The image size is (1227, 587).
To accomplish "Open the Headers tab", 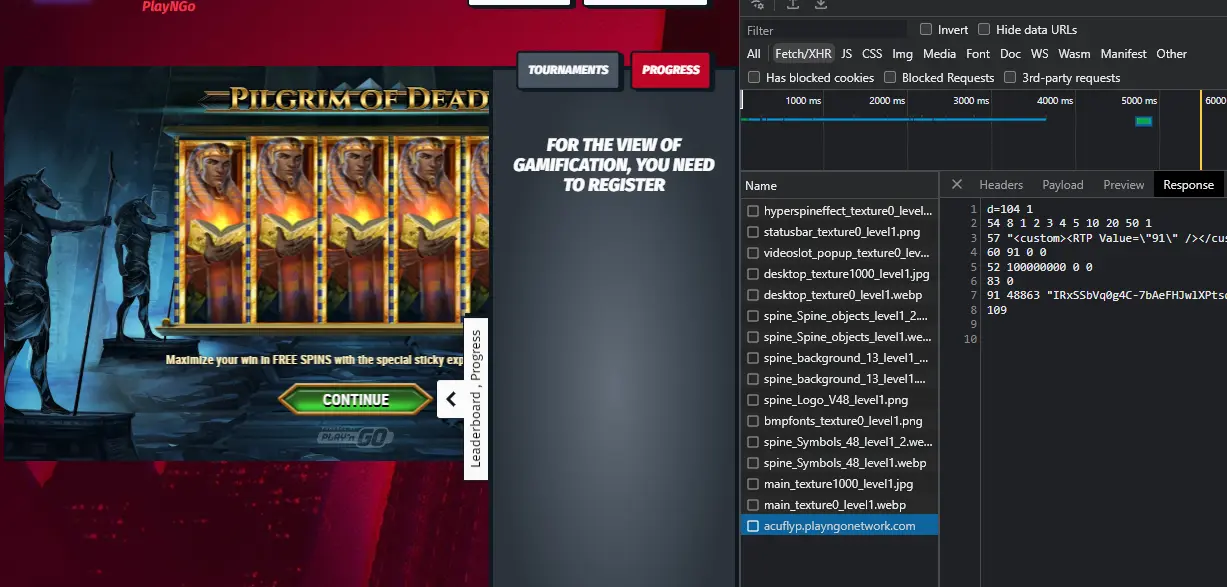I will click(1001, 185).
